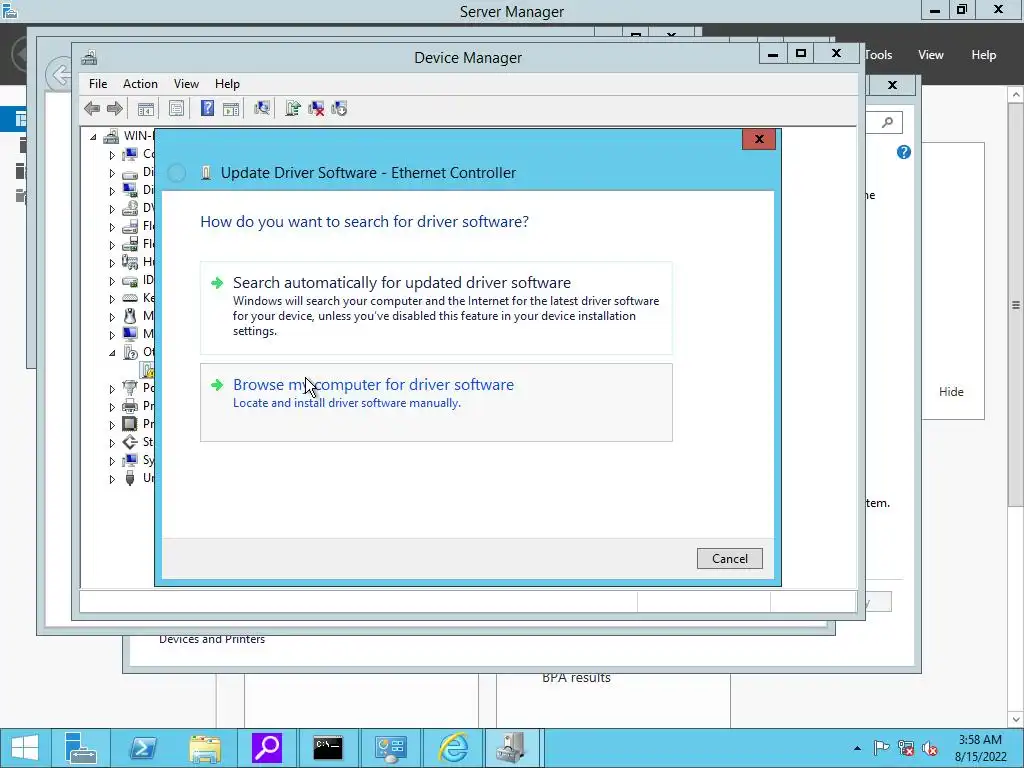Expand the Keyboards node arrow

[x=112, y=298]
